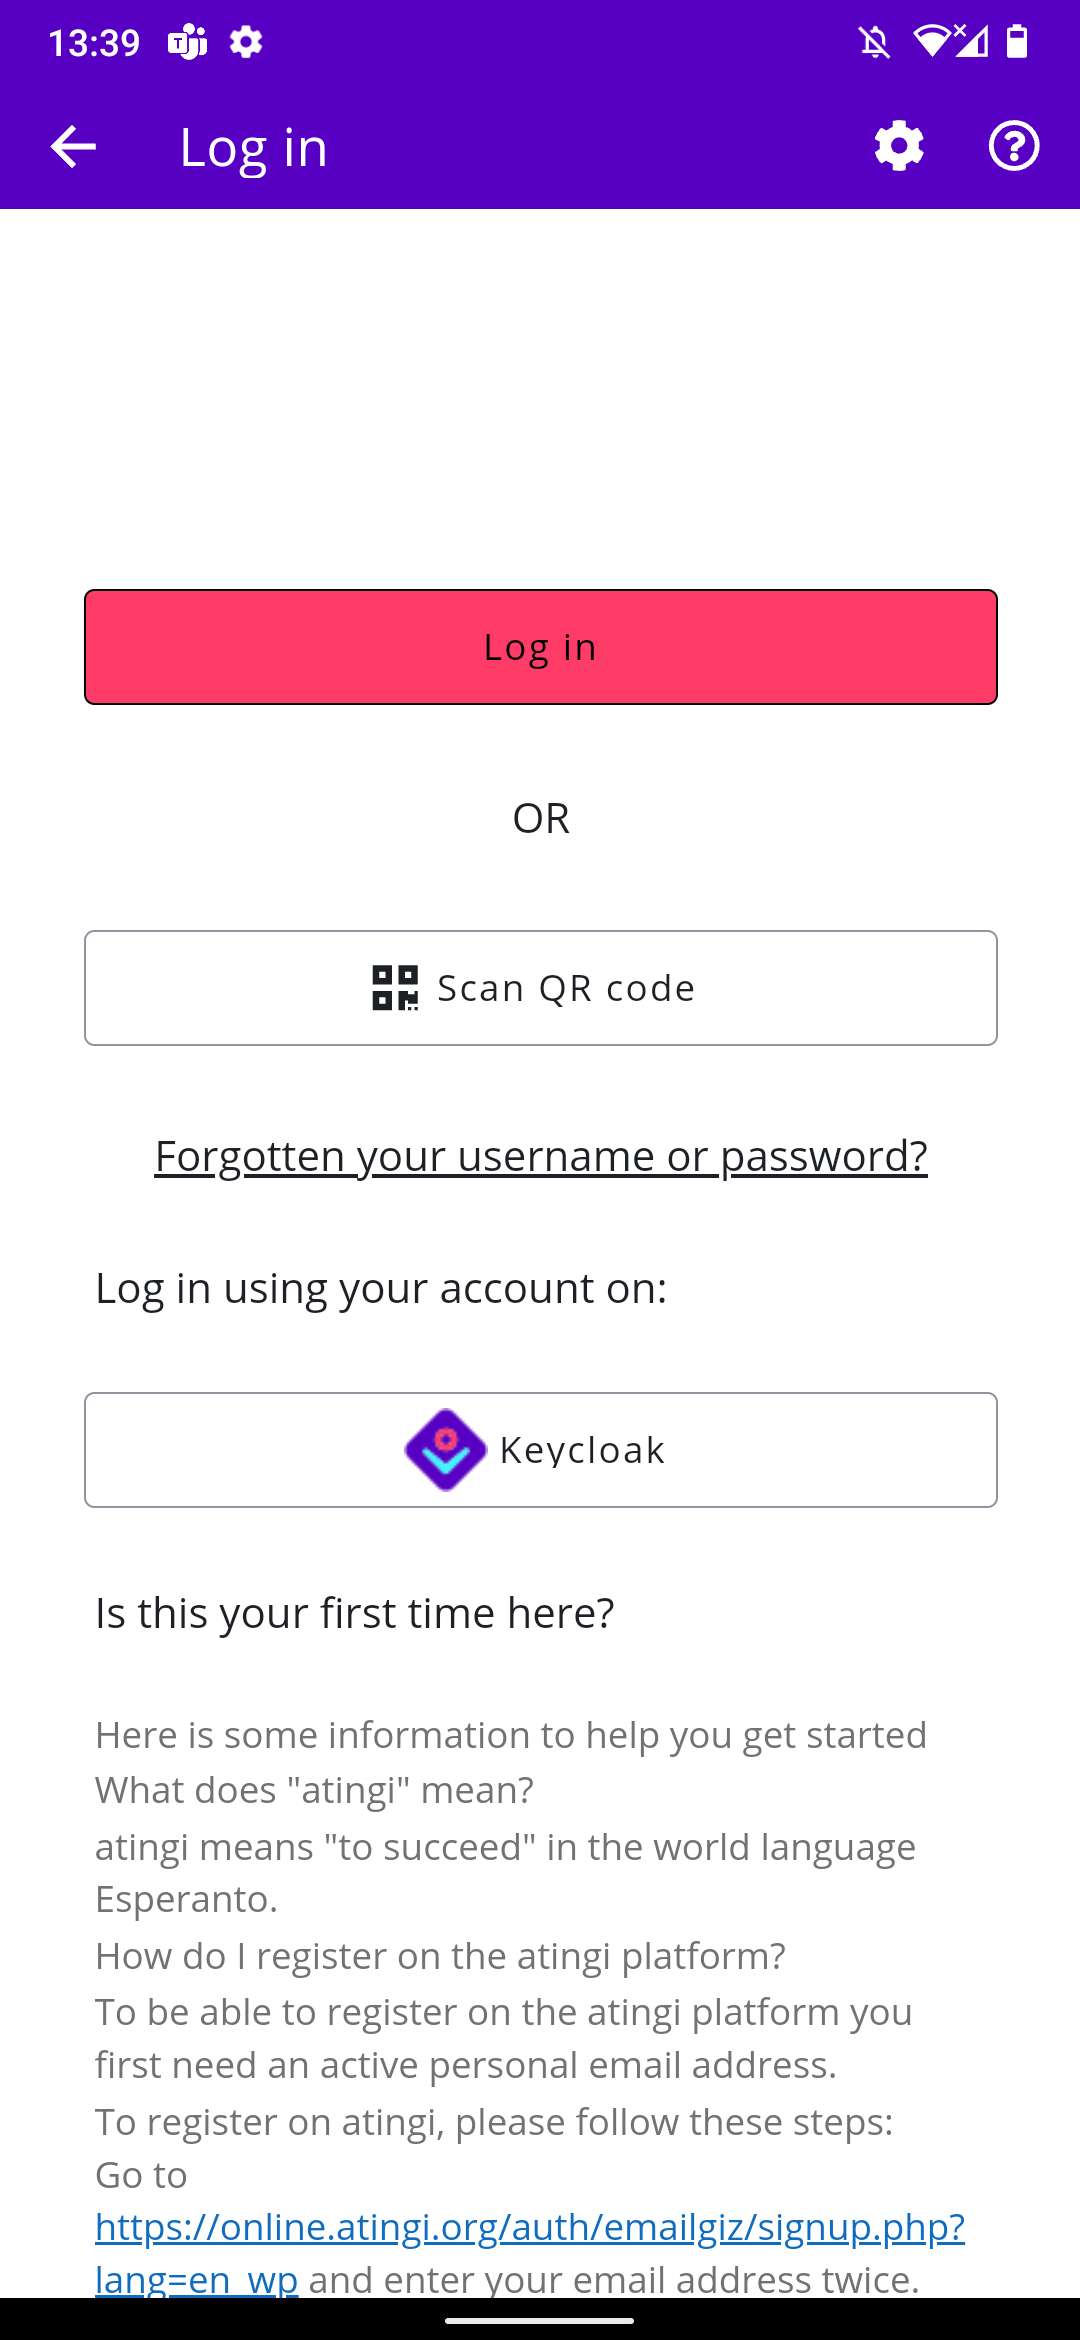Viewport: 1080px width, 2340px height.
Task: Tap the 13:39 clock in status bar
Action: pyautogui.click(x=94, y=43)
